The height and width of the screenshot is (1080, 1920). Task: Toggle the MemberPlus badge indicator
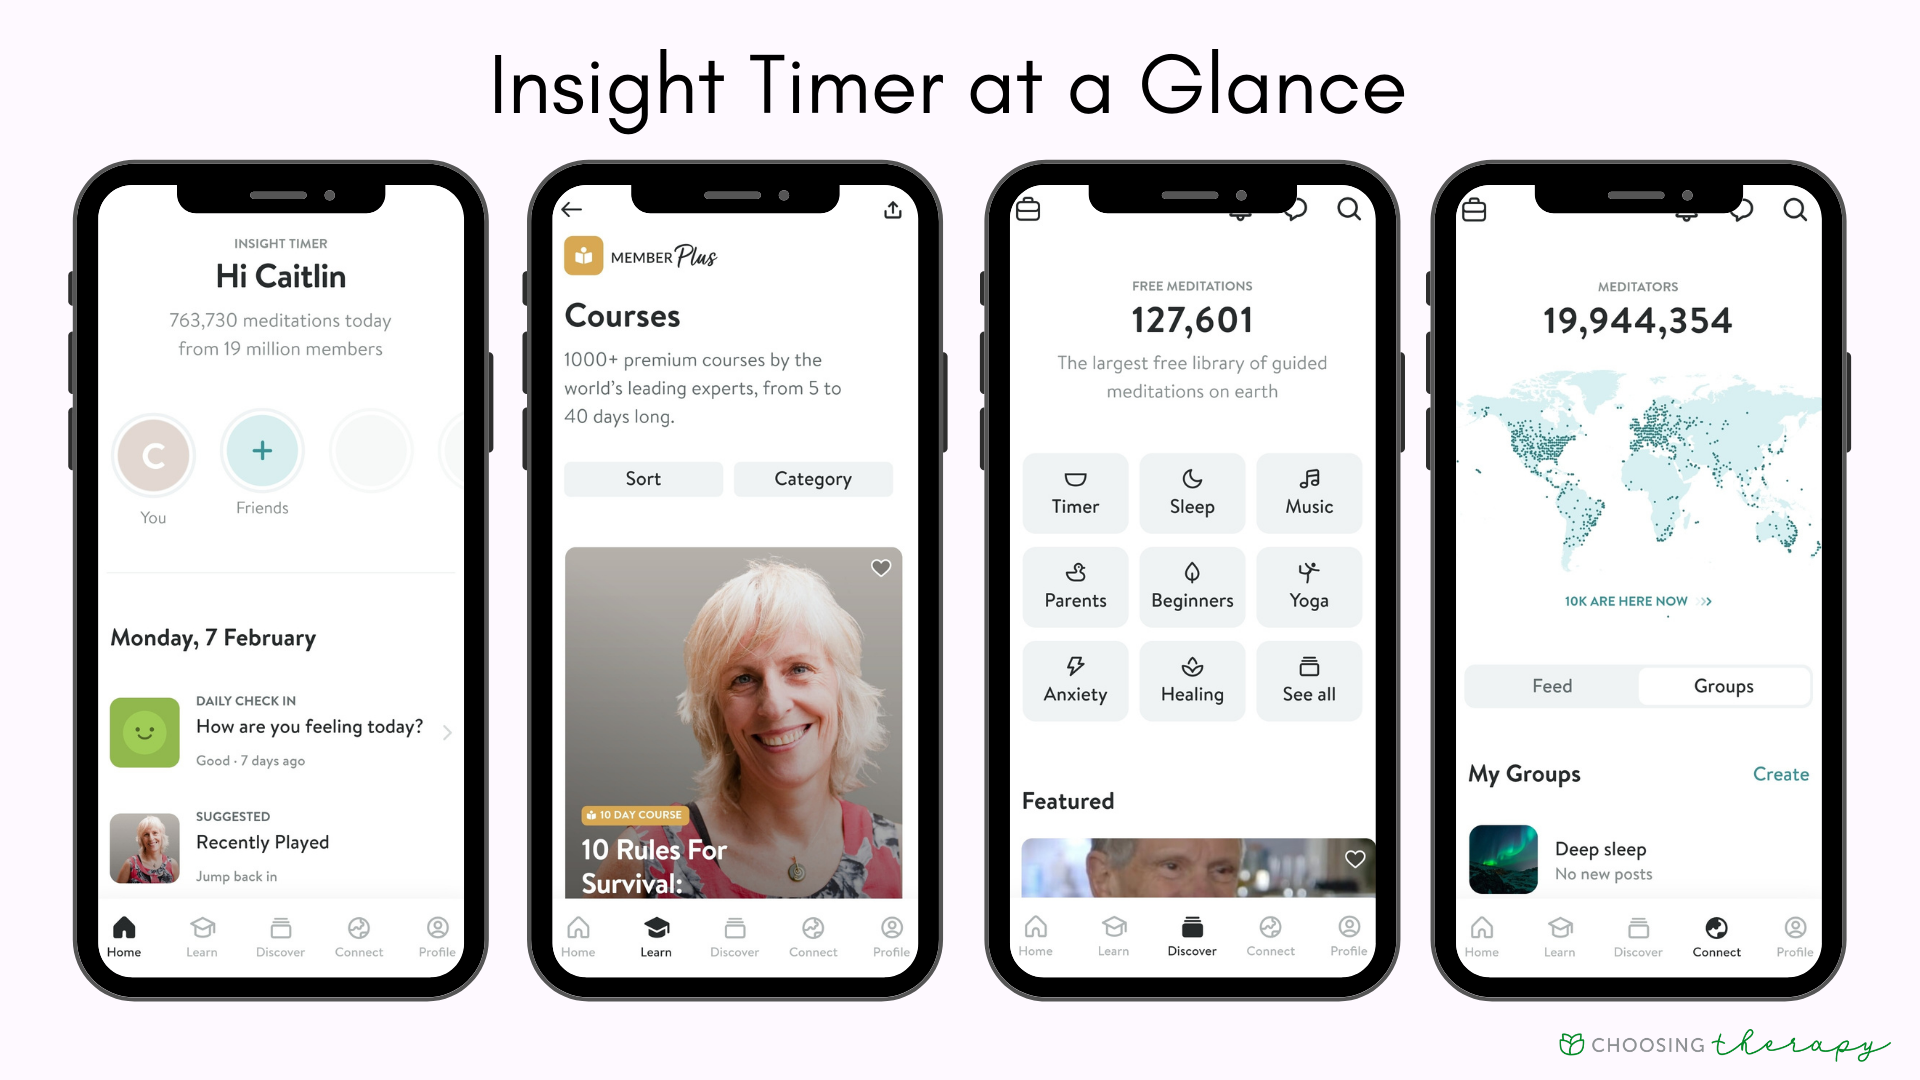pyautogui.click(x=583, y=257)
